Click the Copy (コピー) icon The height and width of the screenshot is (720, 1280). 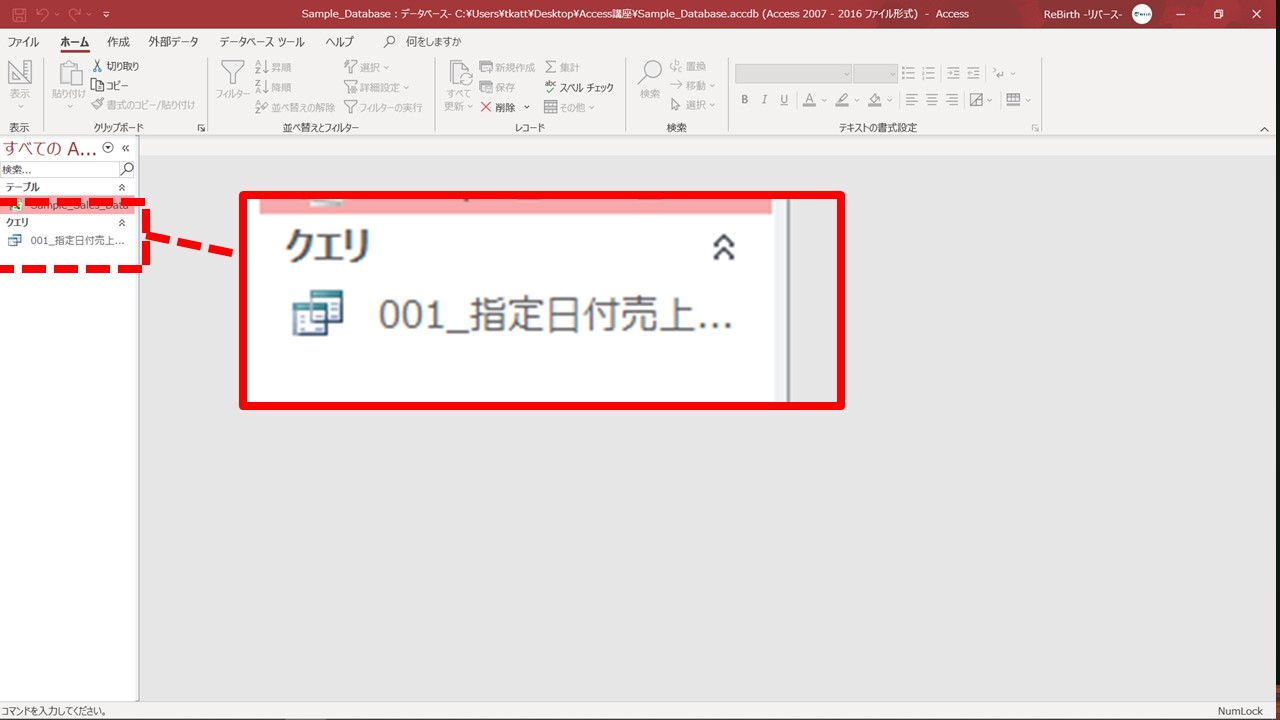click(x=98, y=85)
